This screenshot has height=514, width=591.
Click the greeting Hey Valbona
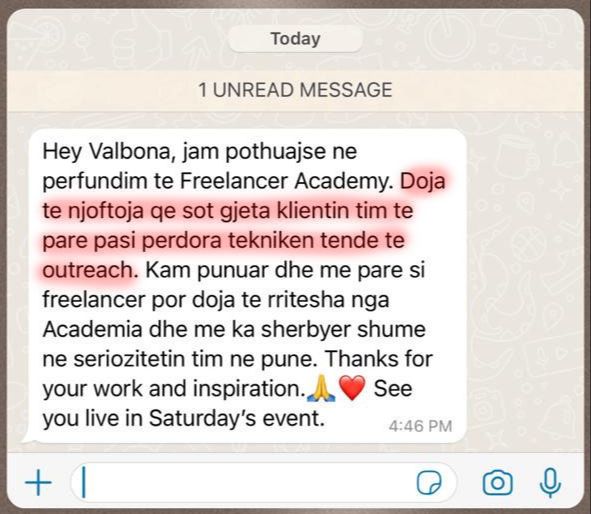click(106, 151)
